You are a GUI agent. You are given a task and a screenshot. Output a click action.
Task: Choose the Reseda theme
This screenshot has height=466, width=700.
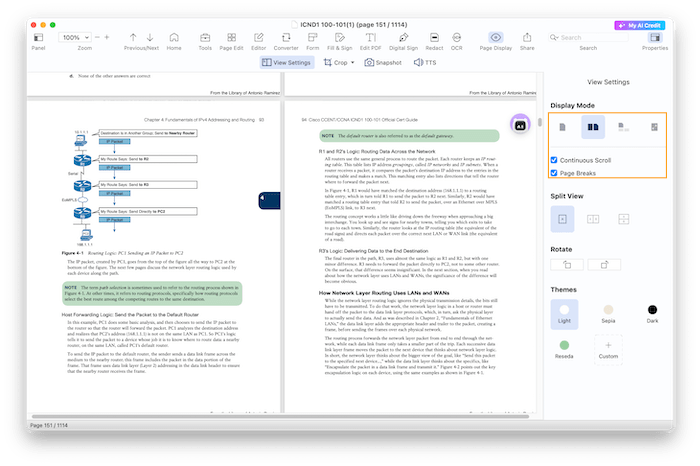(x=564, y=350)
